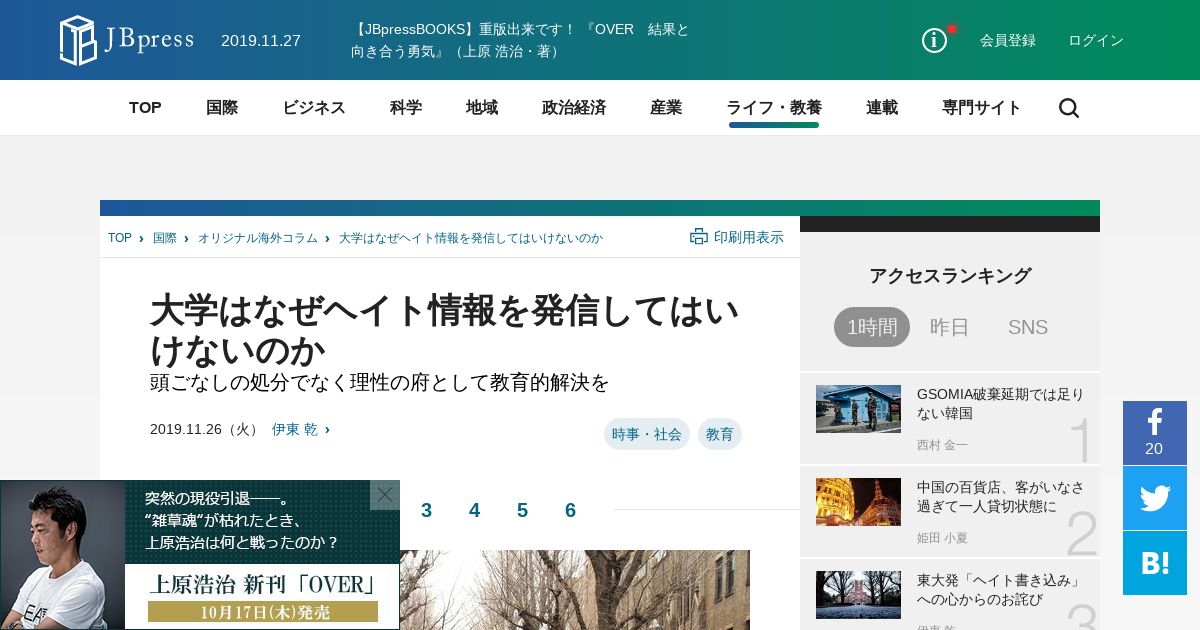Image resolution: width=1200 pixels, height=630 pixels.
Task: Go to article page 5
Action: pos(522,510)
